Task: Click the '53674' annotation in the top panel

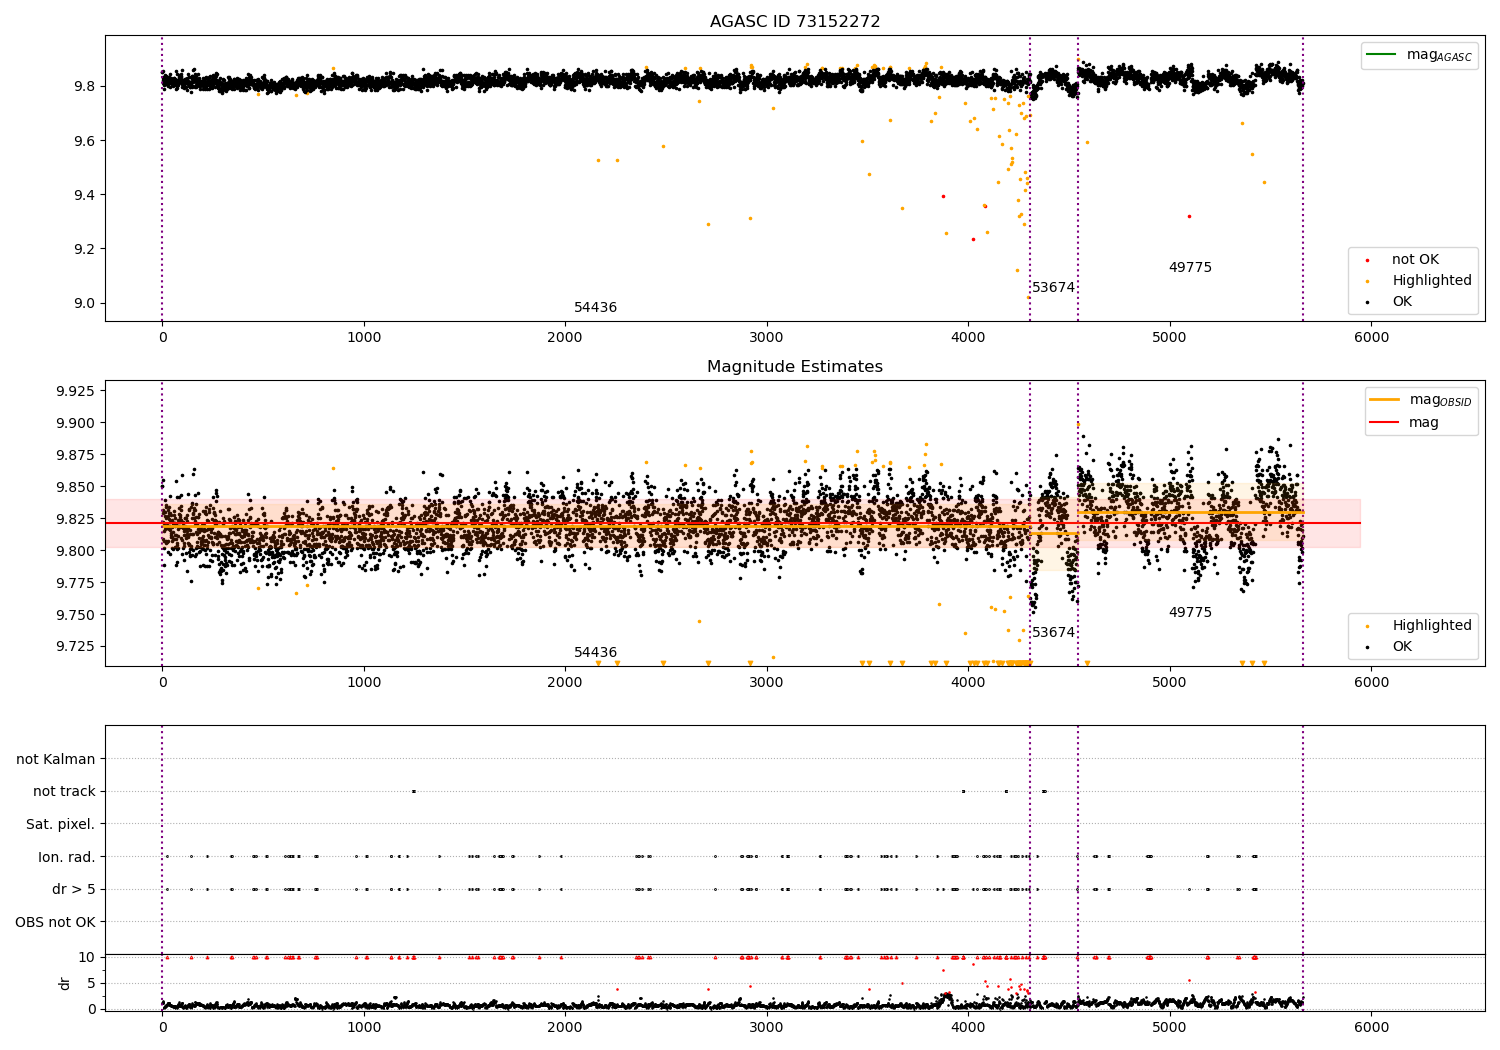Action: coord(1053,288)
